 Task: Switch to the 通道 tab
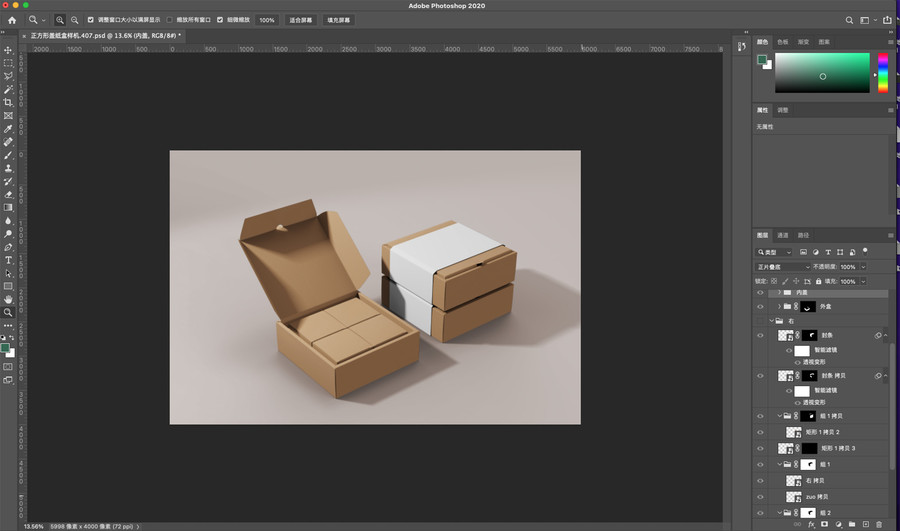coord(783,235)
